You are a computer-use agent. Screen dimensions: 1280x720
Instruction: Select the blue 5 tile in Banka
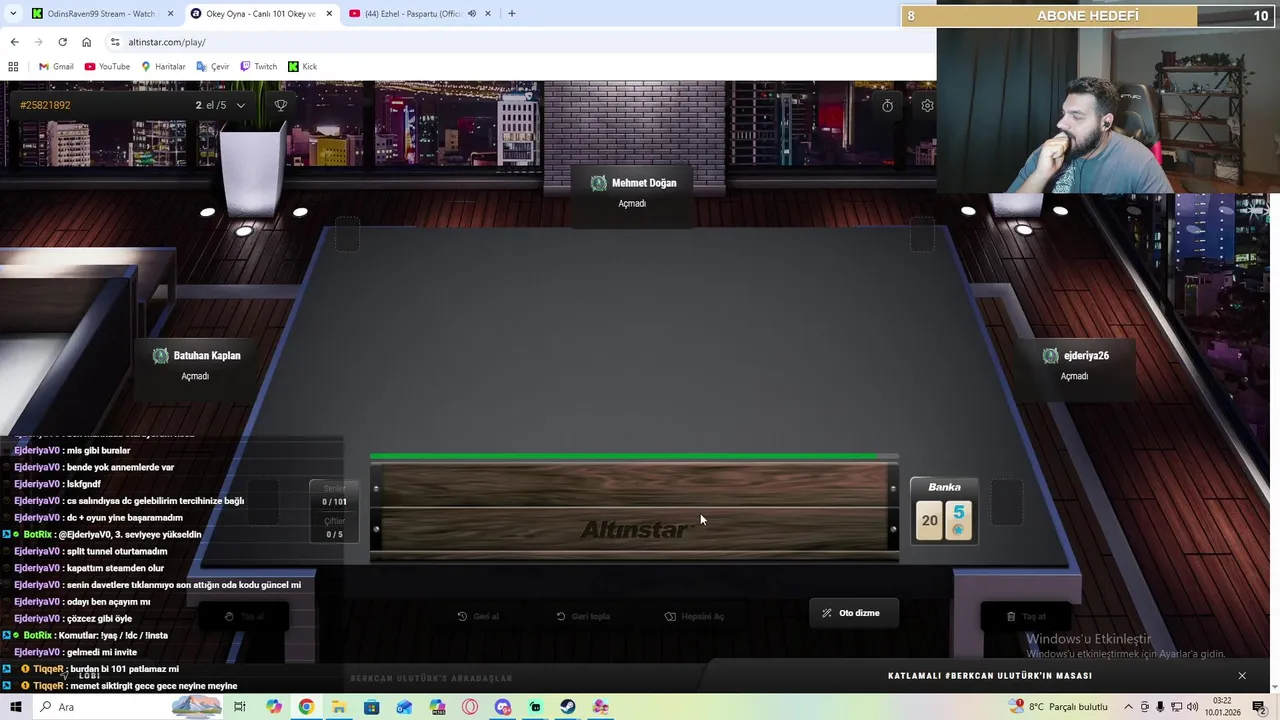(958, 520)
